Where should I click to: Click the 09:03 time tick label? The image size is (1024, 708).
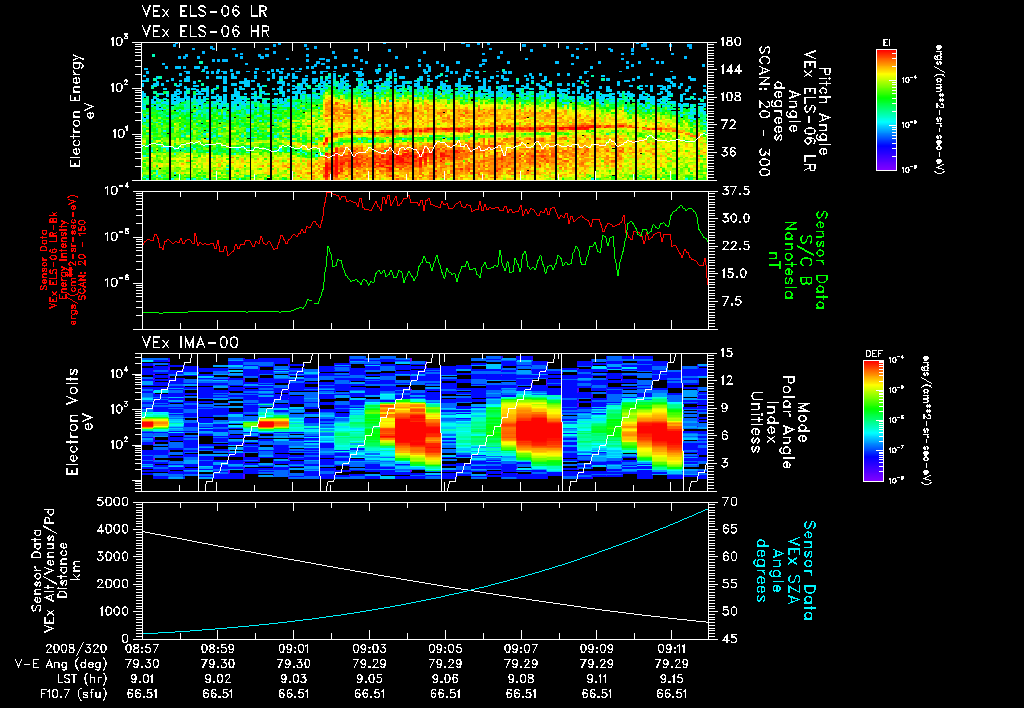[370, 649]
